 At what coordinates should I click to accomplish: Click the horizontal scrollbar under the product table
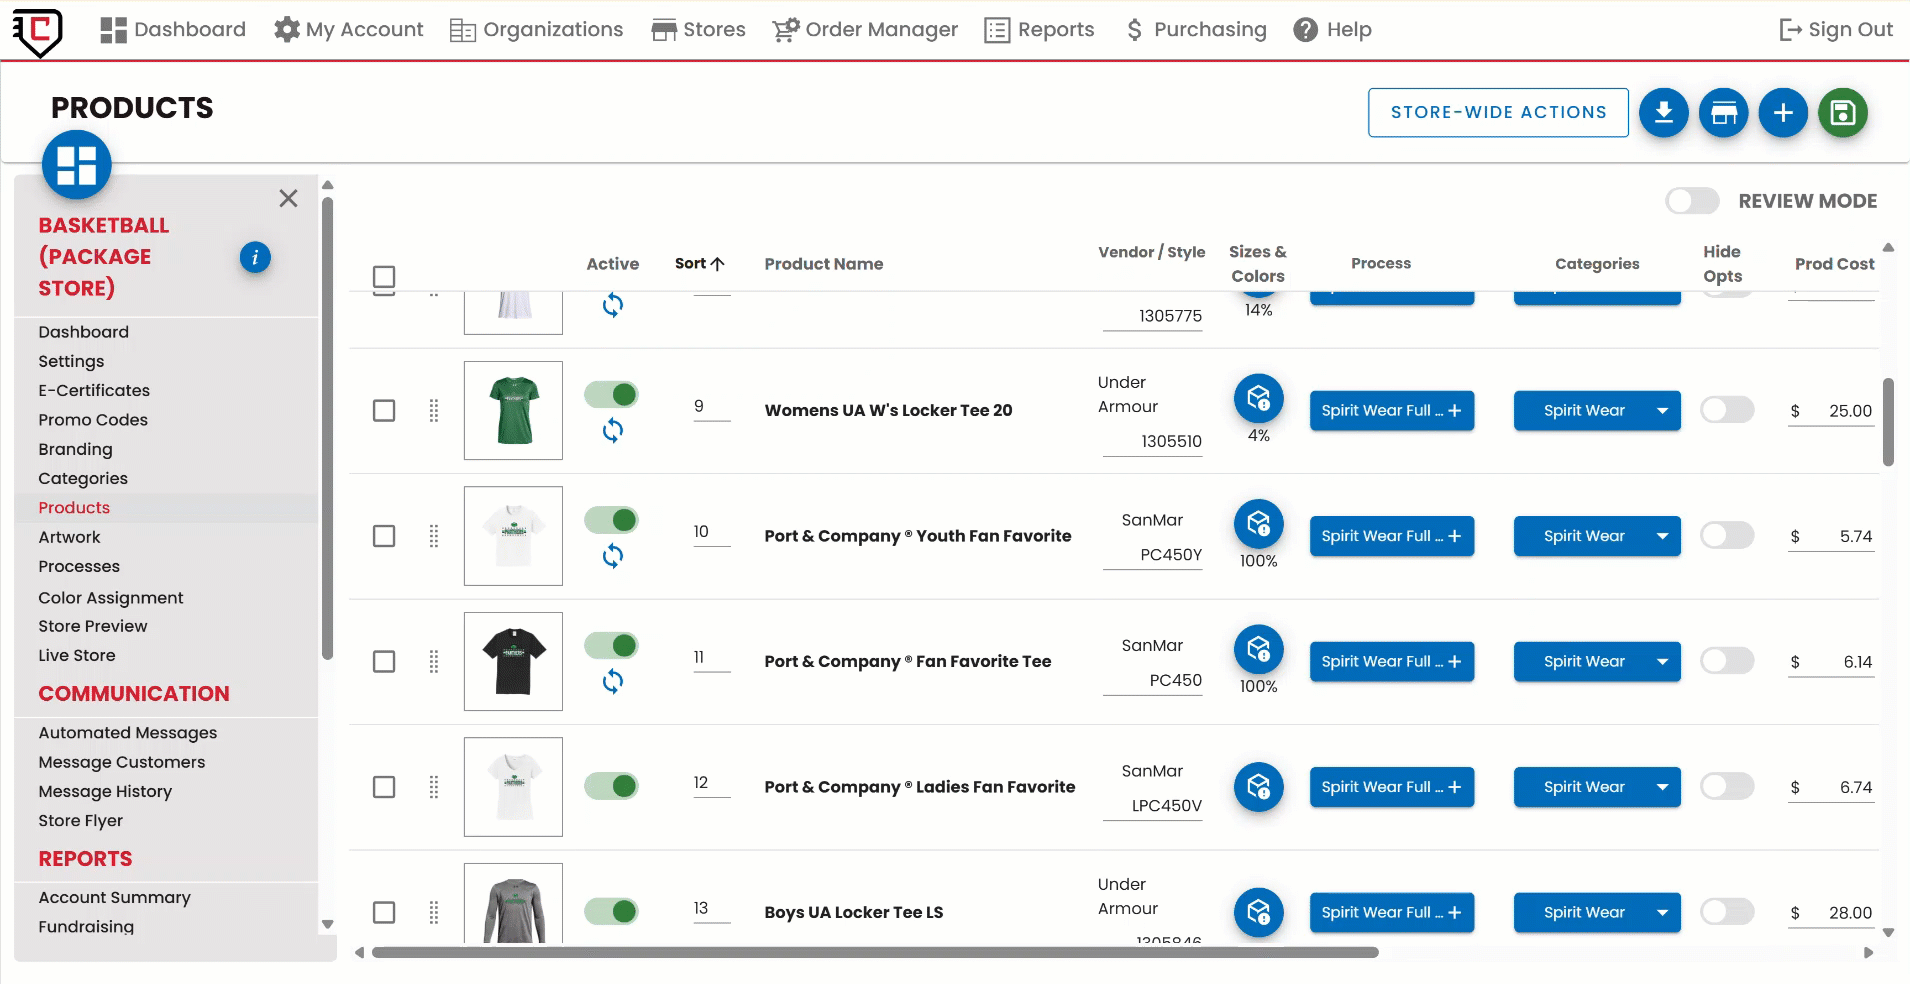(x=875, y=953)
